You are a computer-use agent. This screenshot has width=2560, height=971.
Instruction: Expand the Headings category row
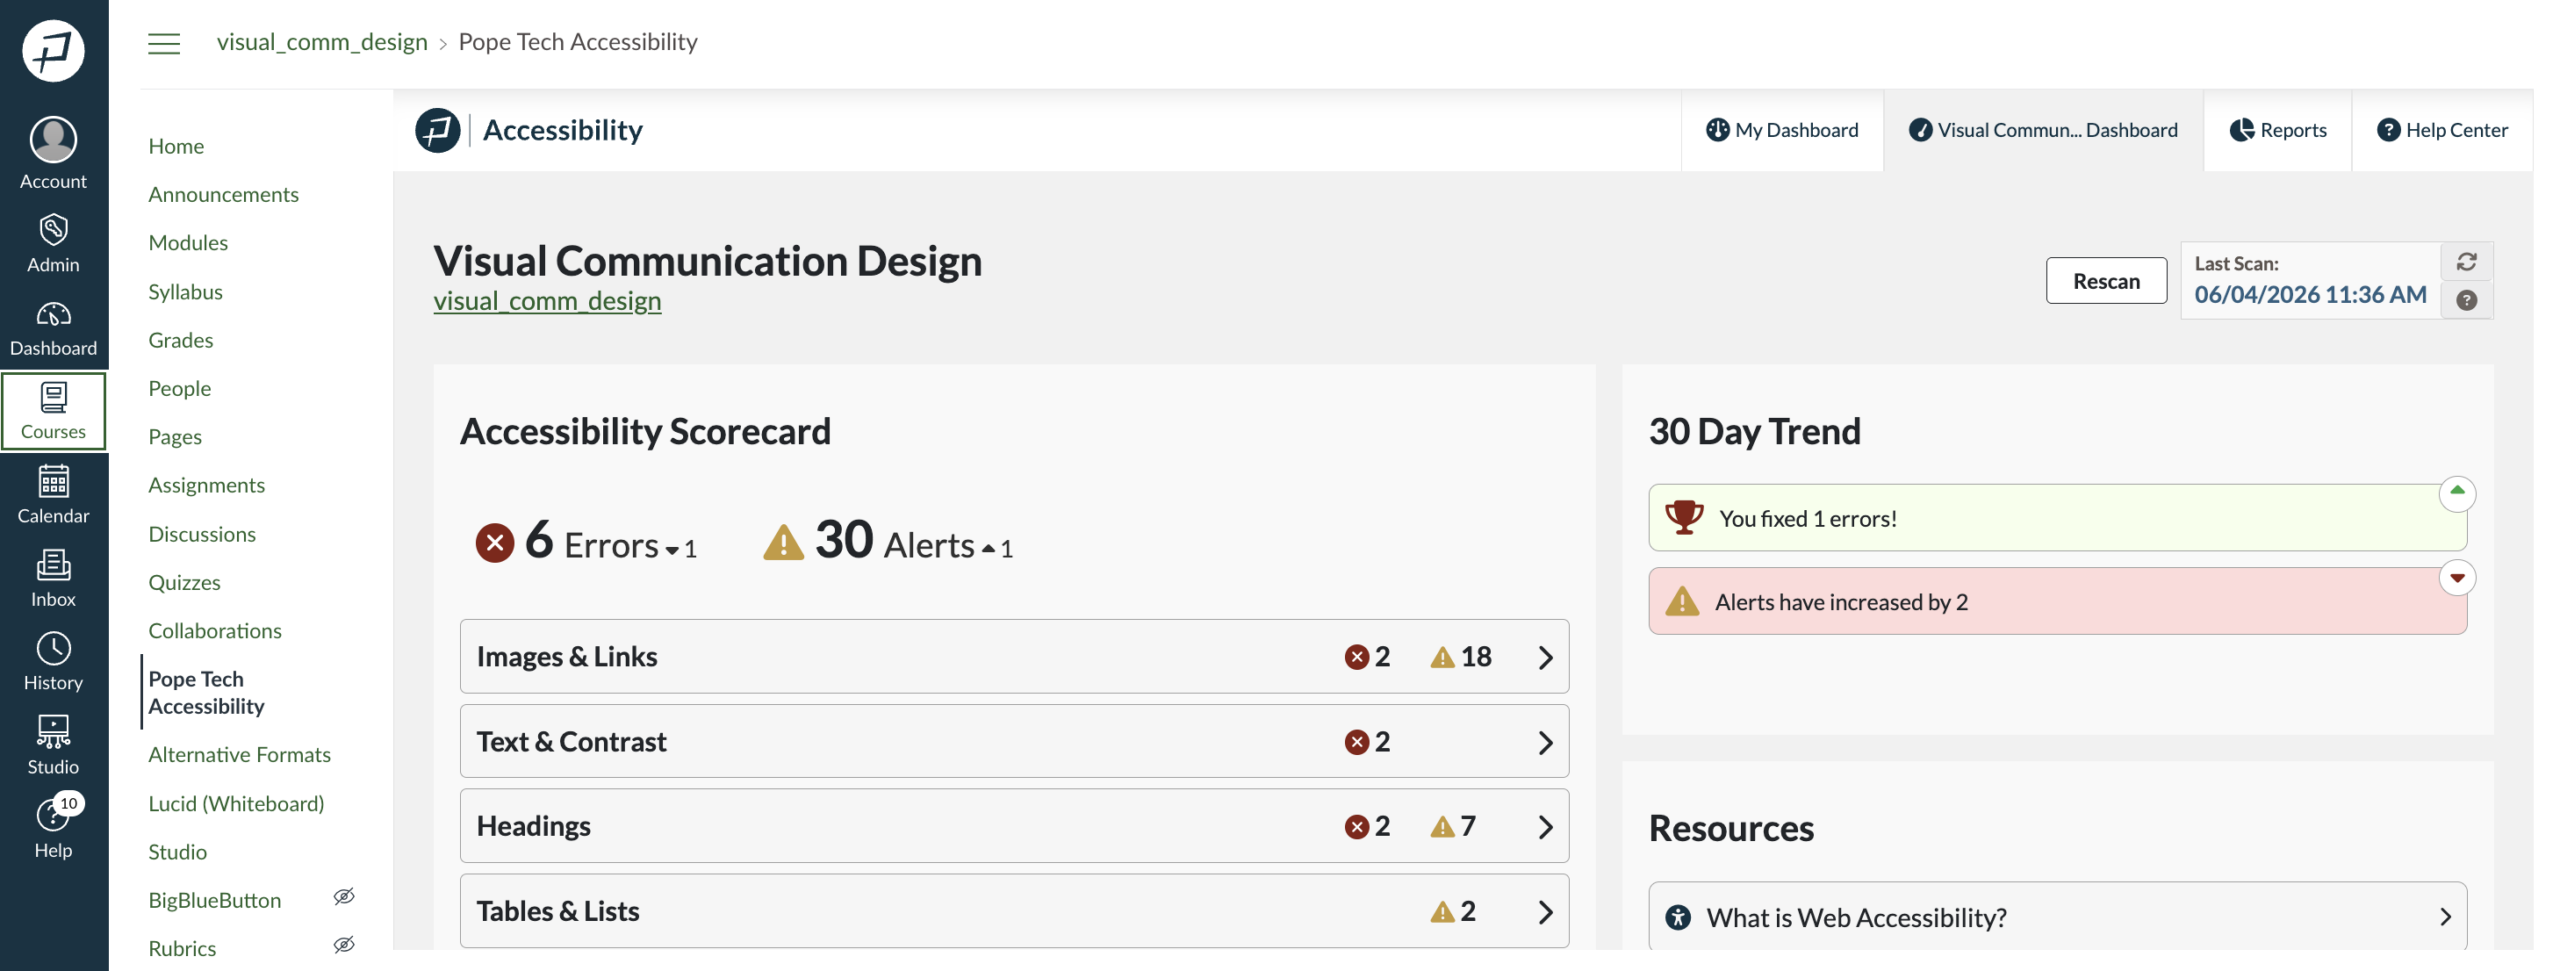tap(1014, 826)
